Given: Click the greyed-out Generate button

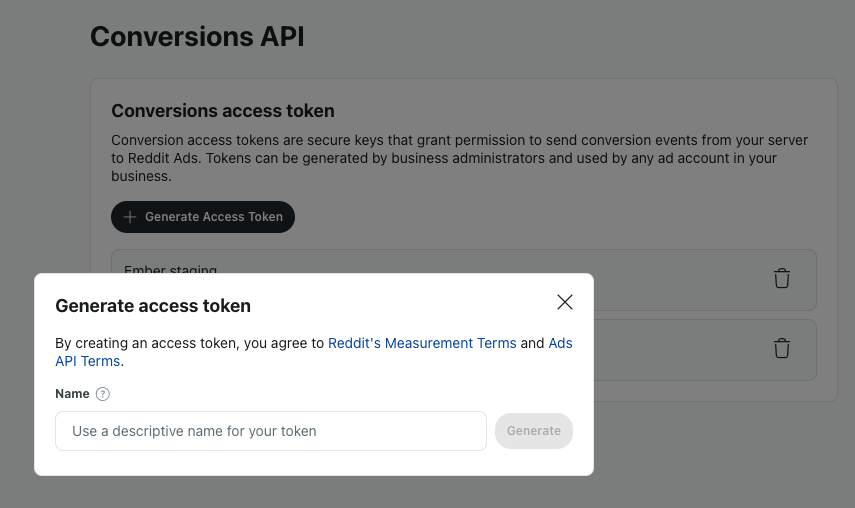Looking at the screenshot, I should click(x=534, y=431).
